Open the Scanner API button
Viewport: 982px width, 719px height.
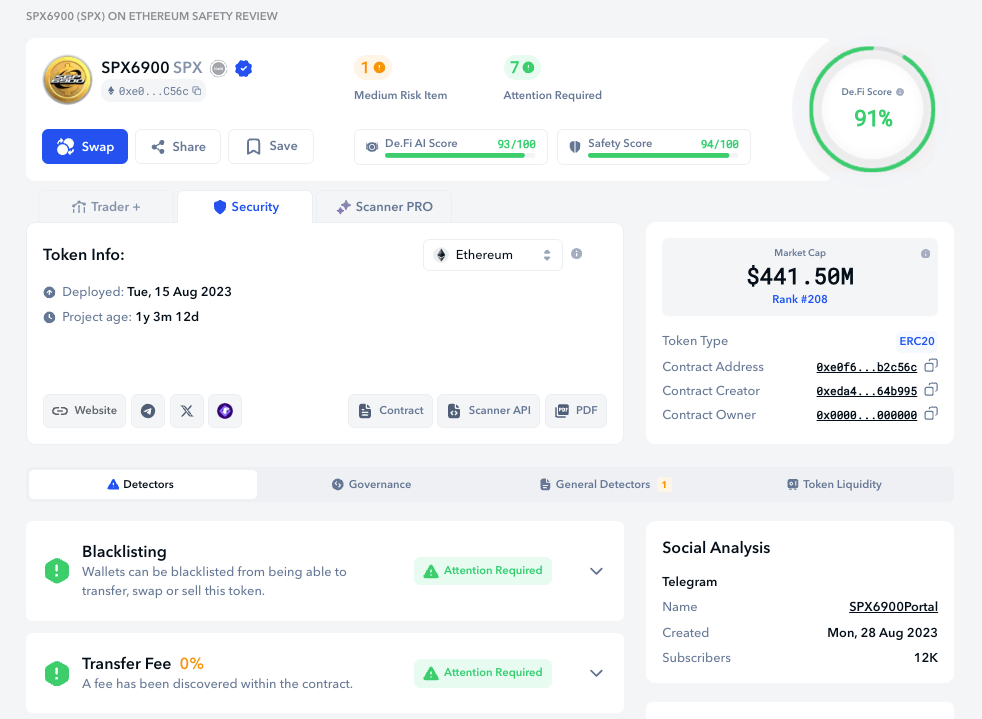[x=488, y=411]
